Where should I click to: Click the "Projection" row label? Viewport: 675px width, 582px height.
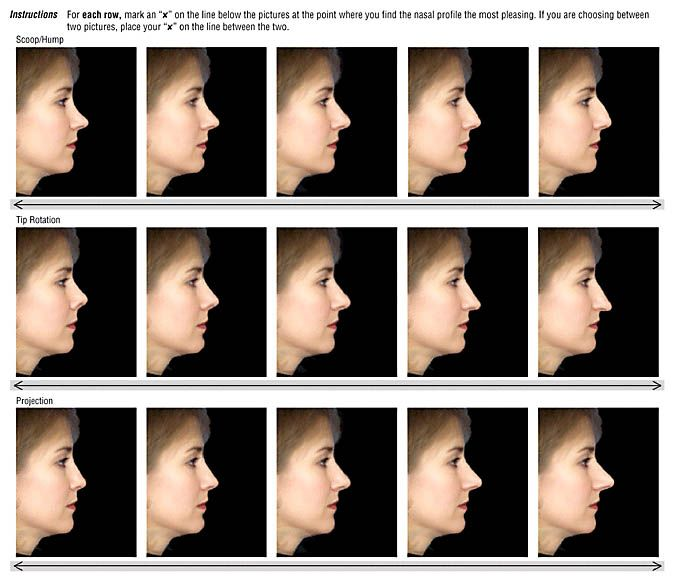coord(34,401)
